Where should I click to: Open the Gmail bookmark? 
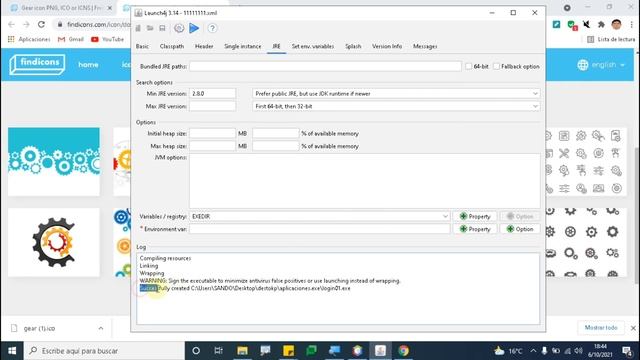point(71,39)
